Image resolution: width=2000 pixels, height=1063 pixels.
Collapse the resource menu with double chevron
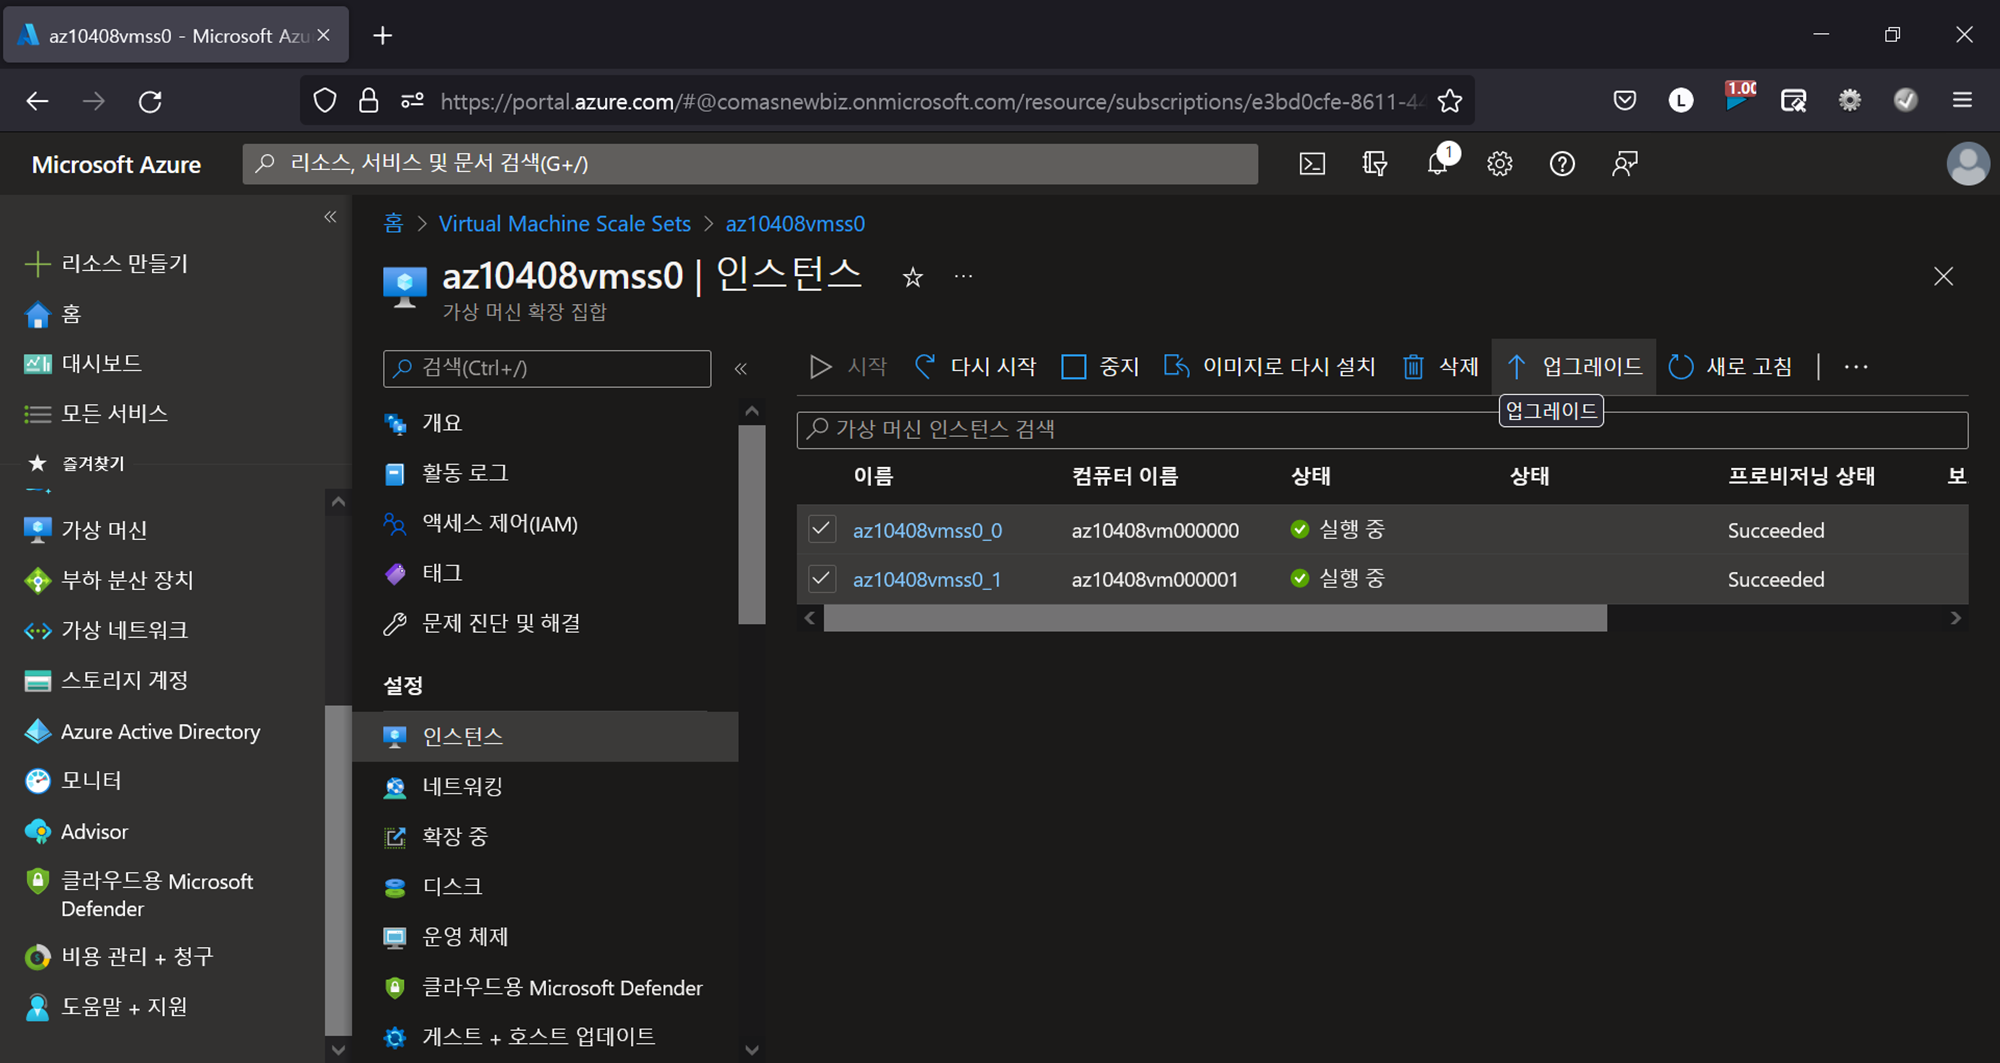click(741, 369)
